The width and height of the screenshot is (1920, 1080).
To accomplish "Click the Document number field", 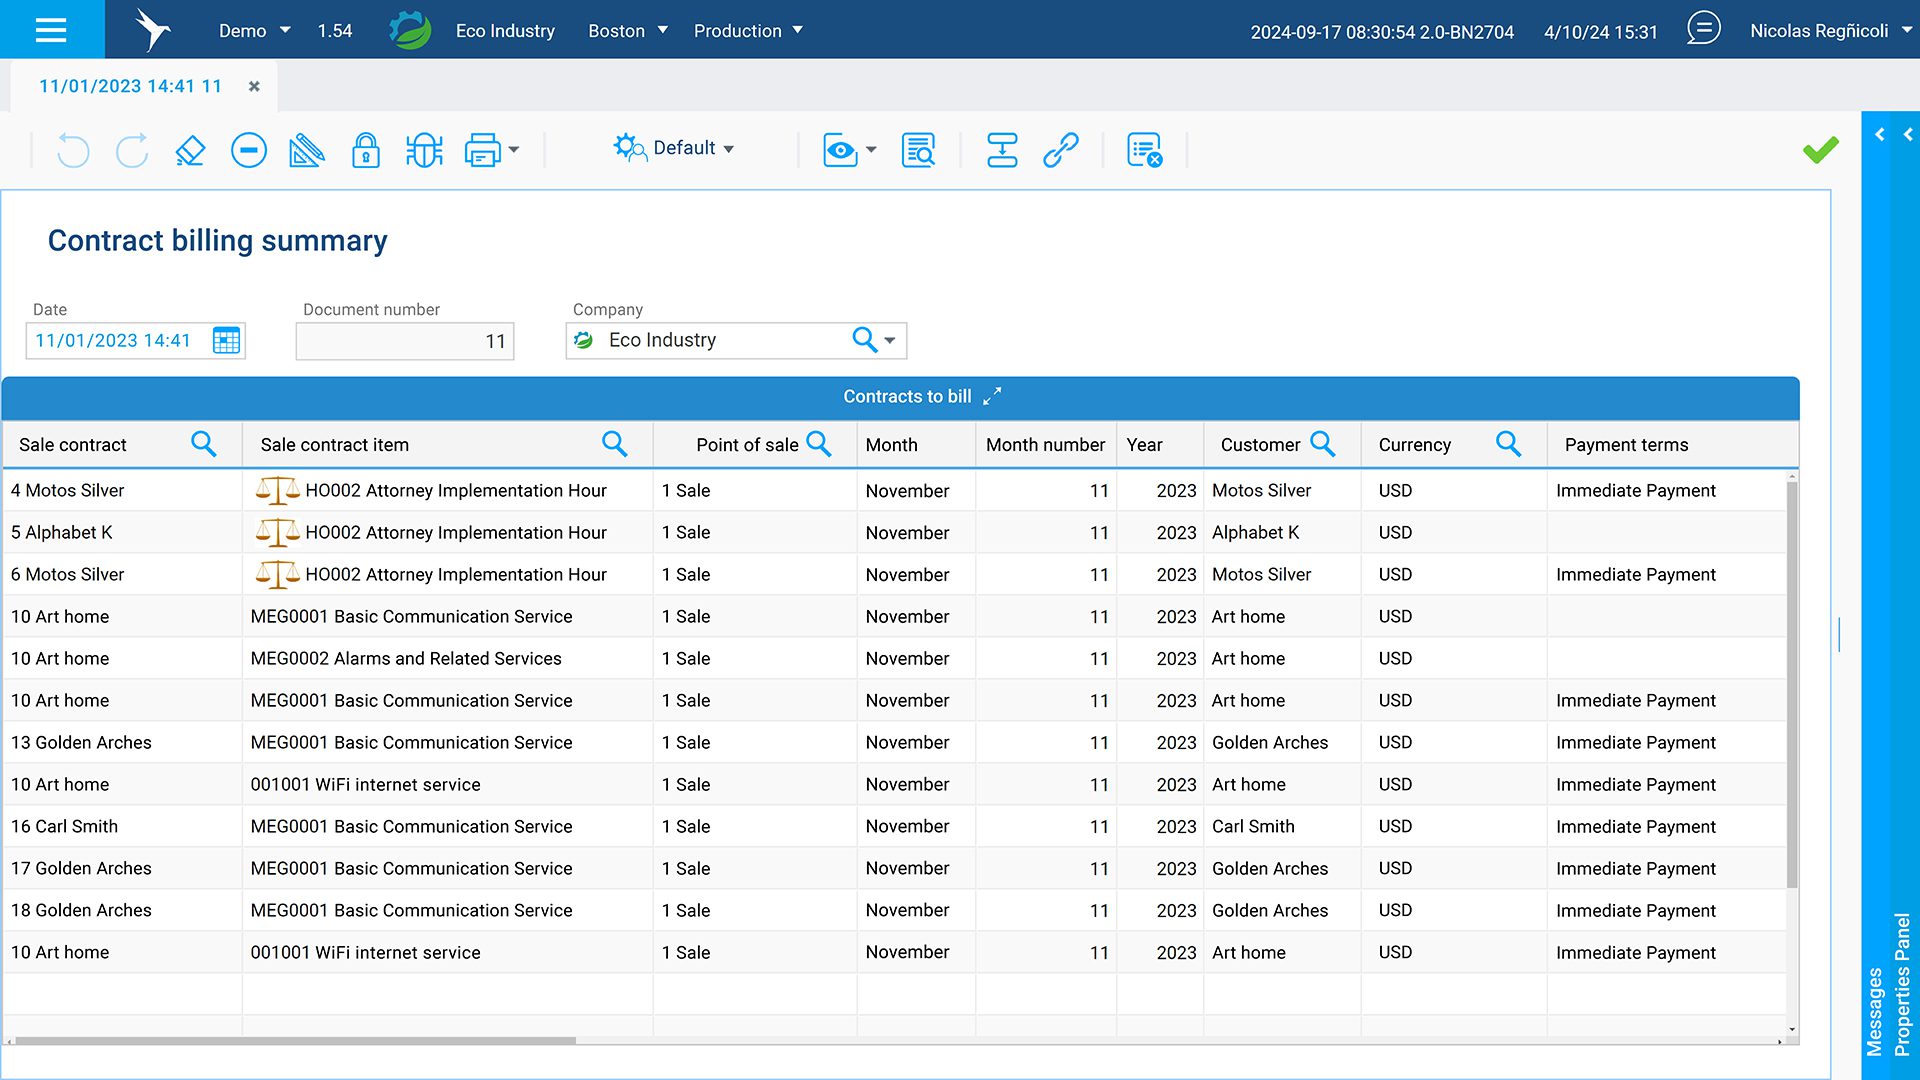I will pos(404,341).
